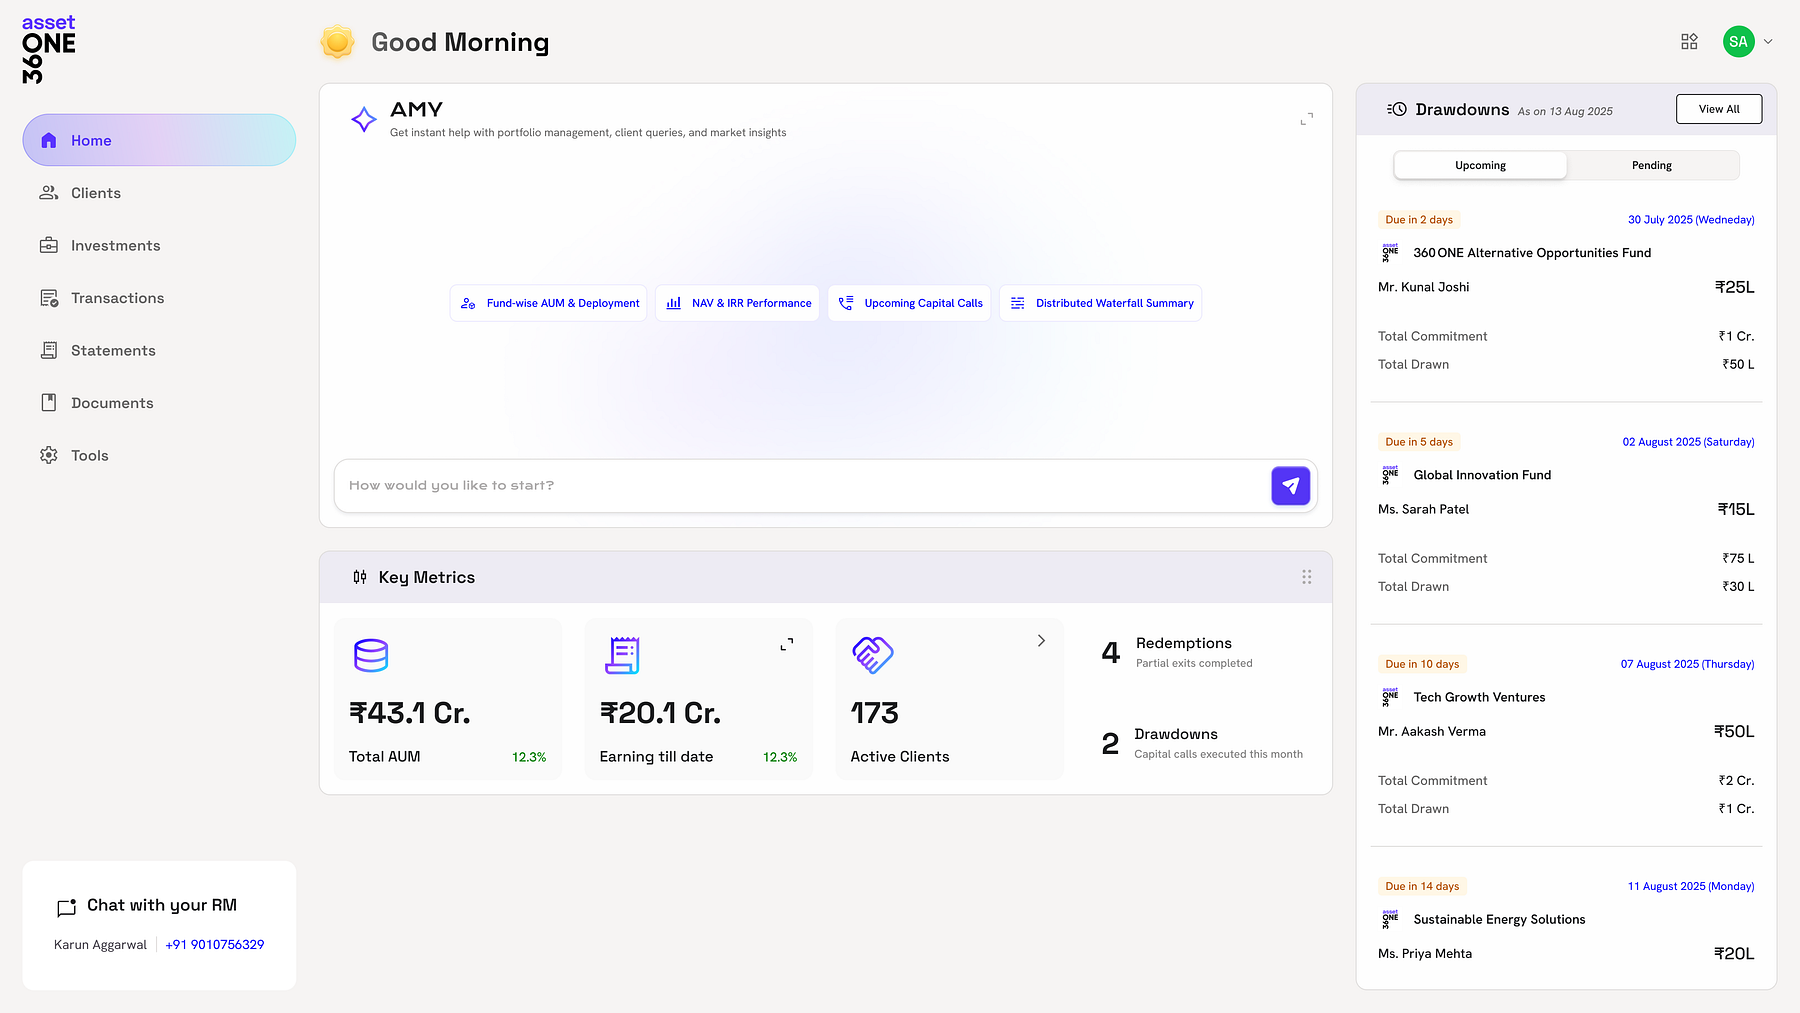Open the apps grid in the top bar
Image resolution: width=1800 pixels, height=1013 pixels.
coord(1689,41)
